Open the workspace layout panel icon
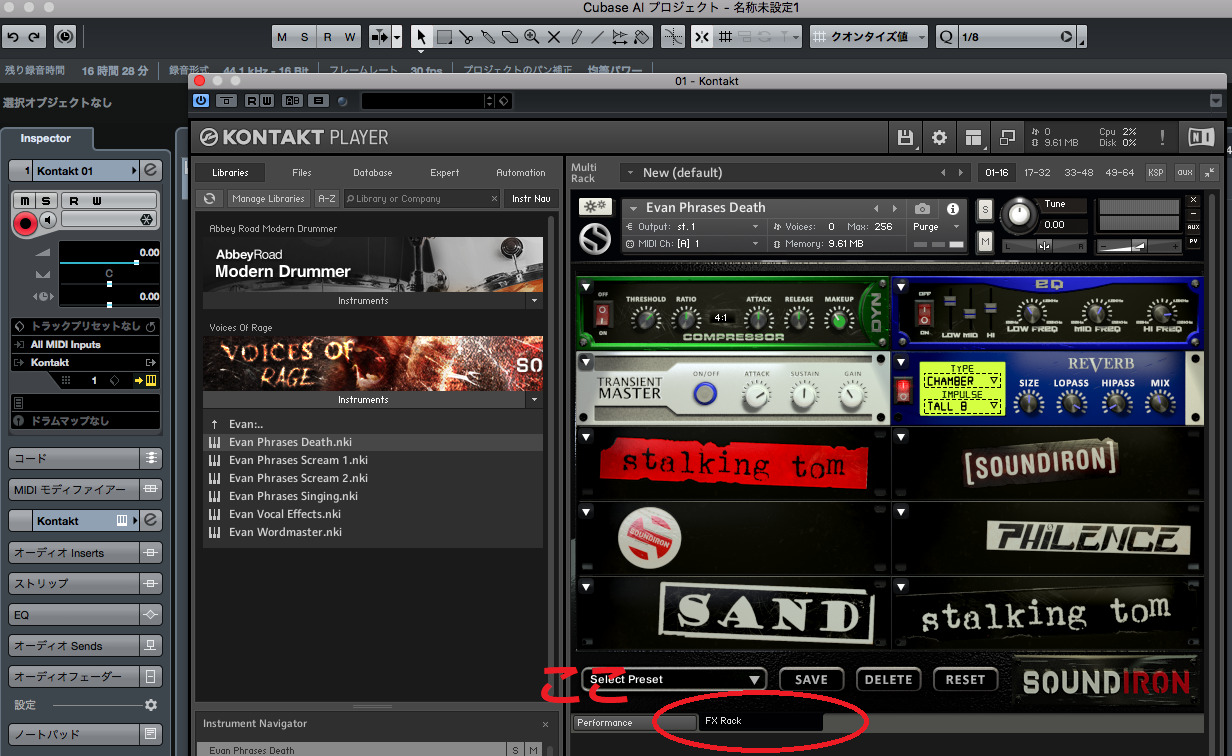The height and width of the screenshot is (756, 1232). click(x=973, y=138)
